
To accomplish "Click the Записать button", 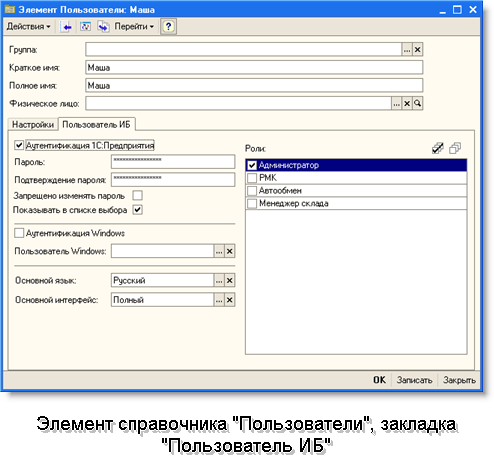I will coord(414,380).
